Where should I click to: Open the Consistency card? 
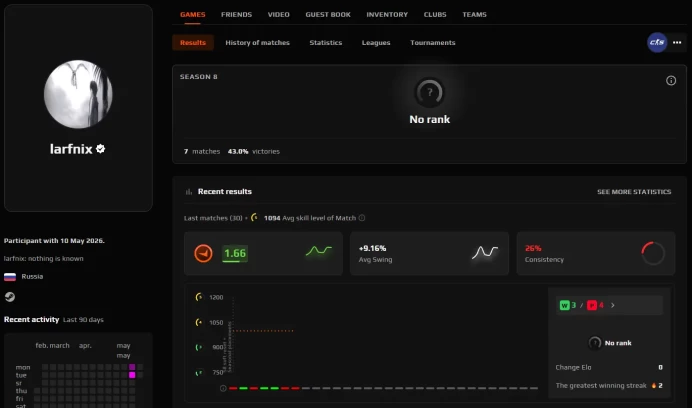[x=596, y=253]
